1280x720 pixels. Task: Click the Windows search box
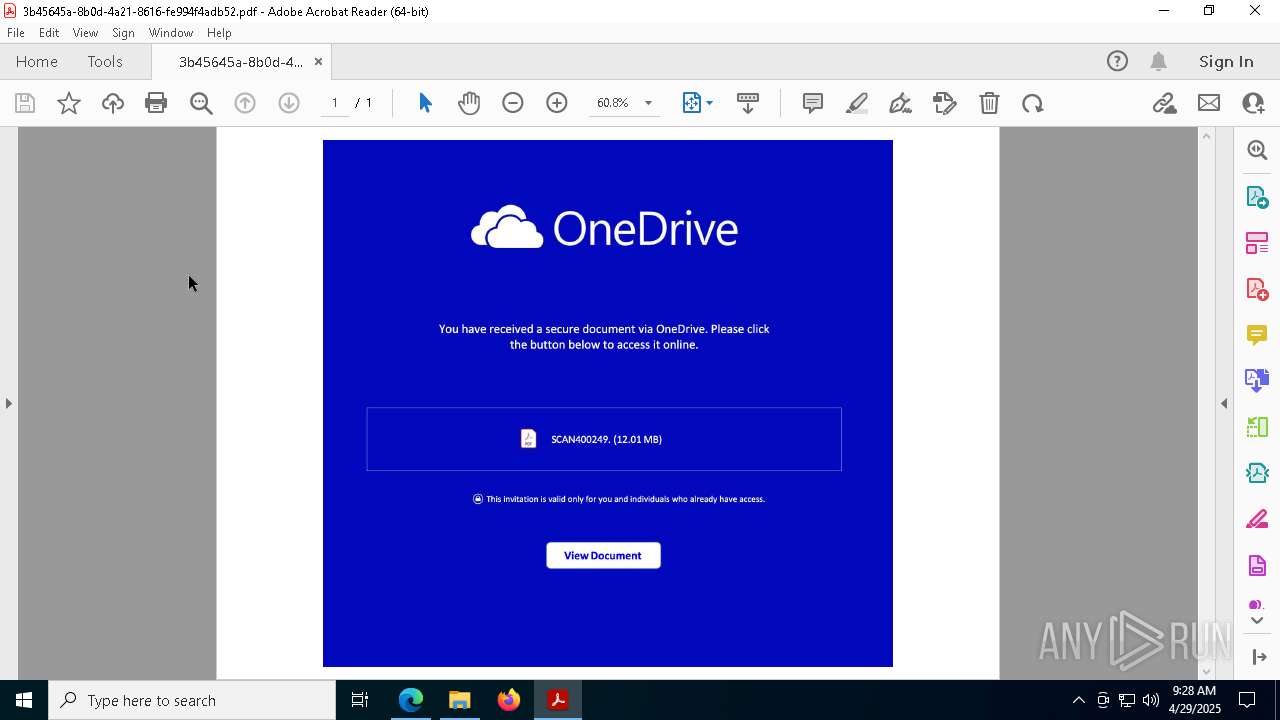click(x=192, y=700)
